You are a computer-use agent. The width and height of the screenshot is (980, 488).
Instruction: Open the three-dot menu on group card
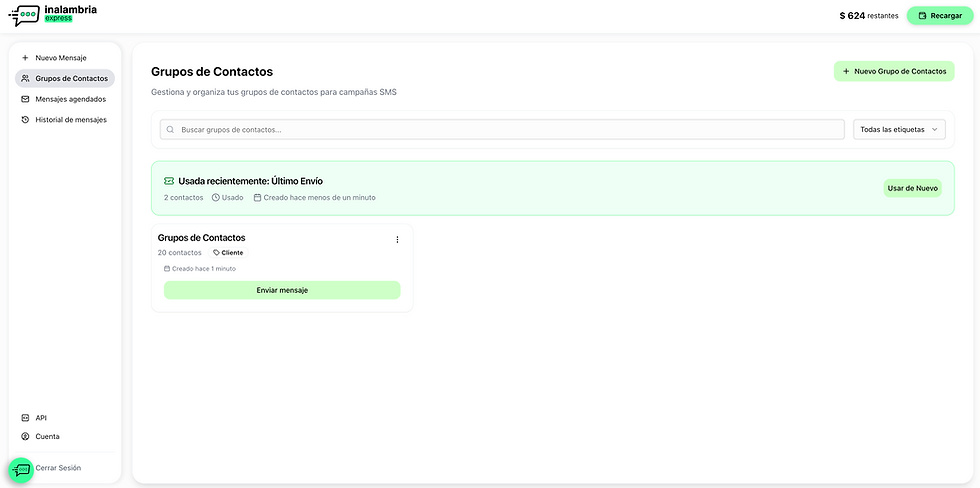(x=397, y=239)
